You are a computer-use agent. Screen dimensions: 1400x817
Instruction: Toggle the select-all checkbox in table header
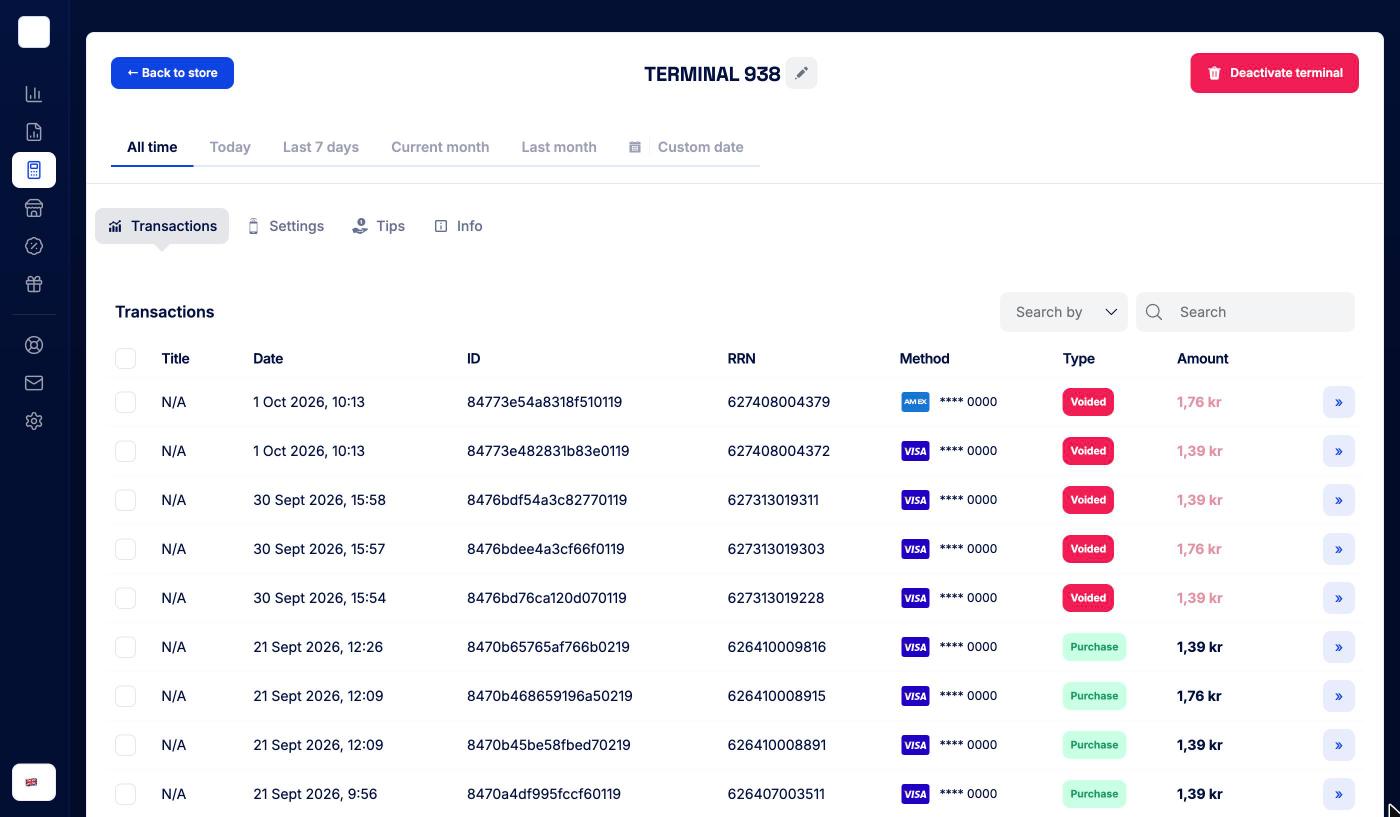coord(125,358)
